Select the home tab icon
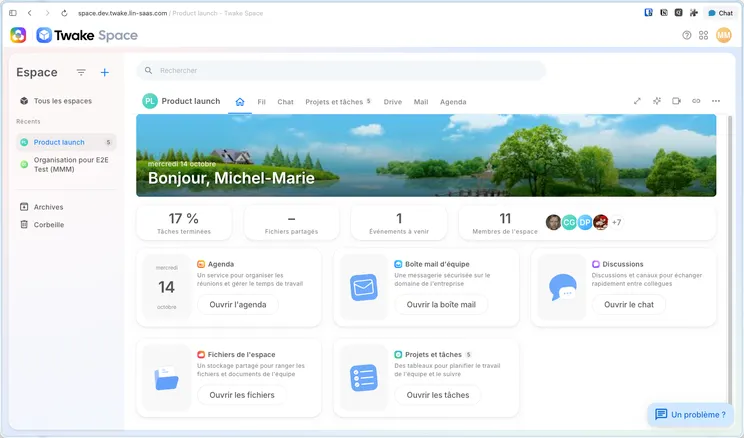 [x=240, y=102]
